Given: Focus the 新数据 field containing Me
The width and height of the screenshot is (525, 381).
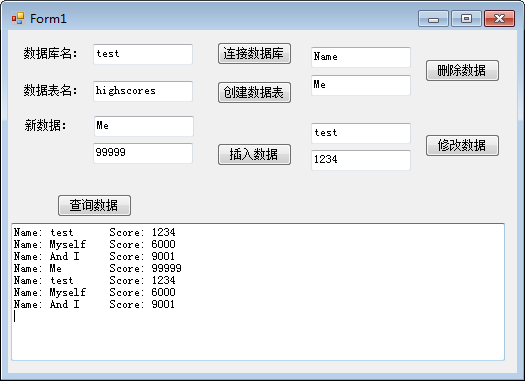Looking at the screenshot, I should point(144,126).
